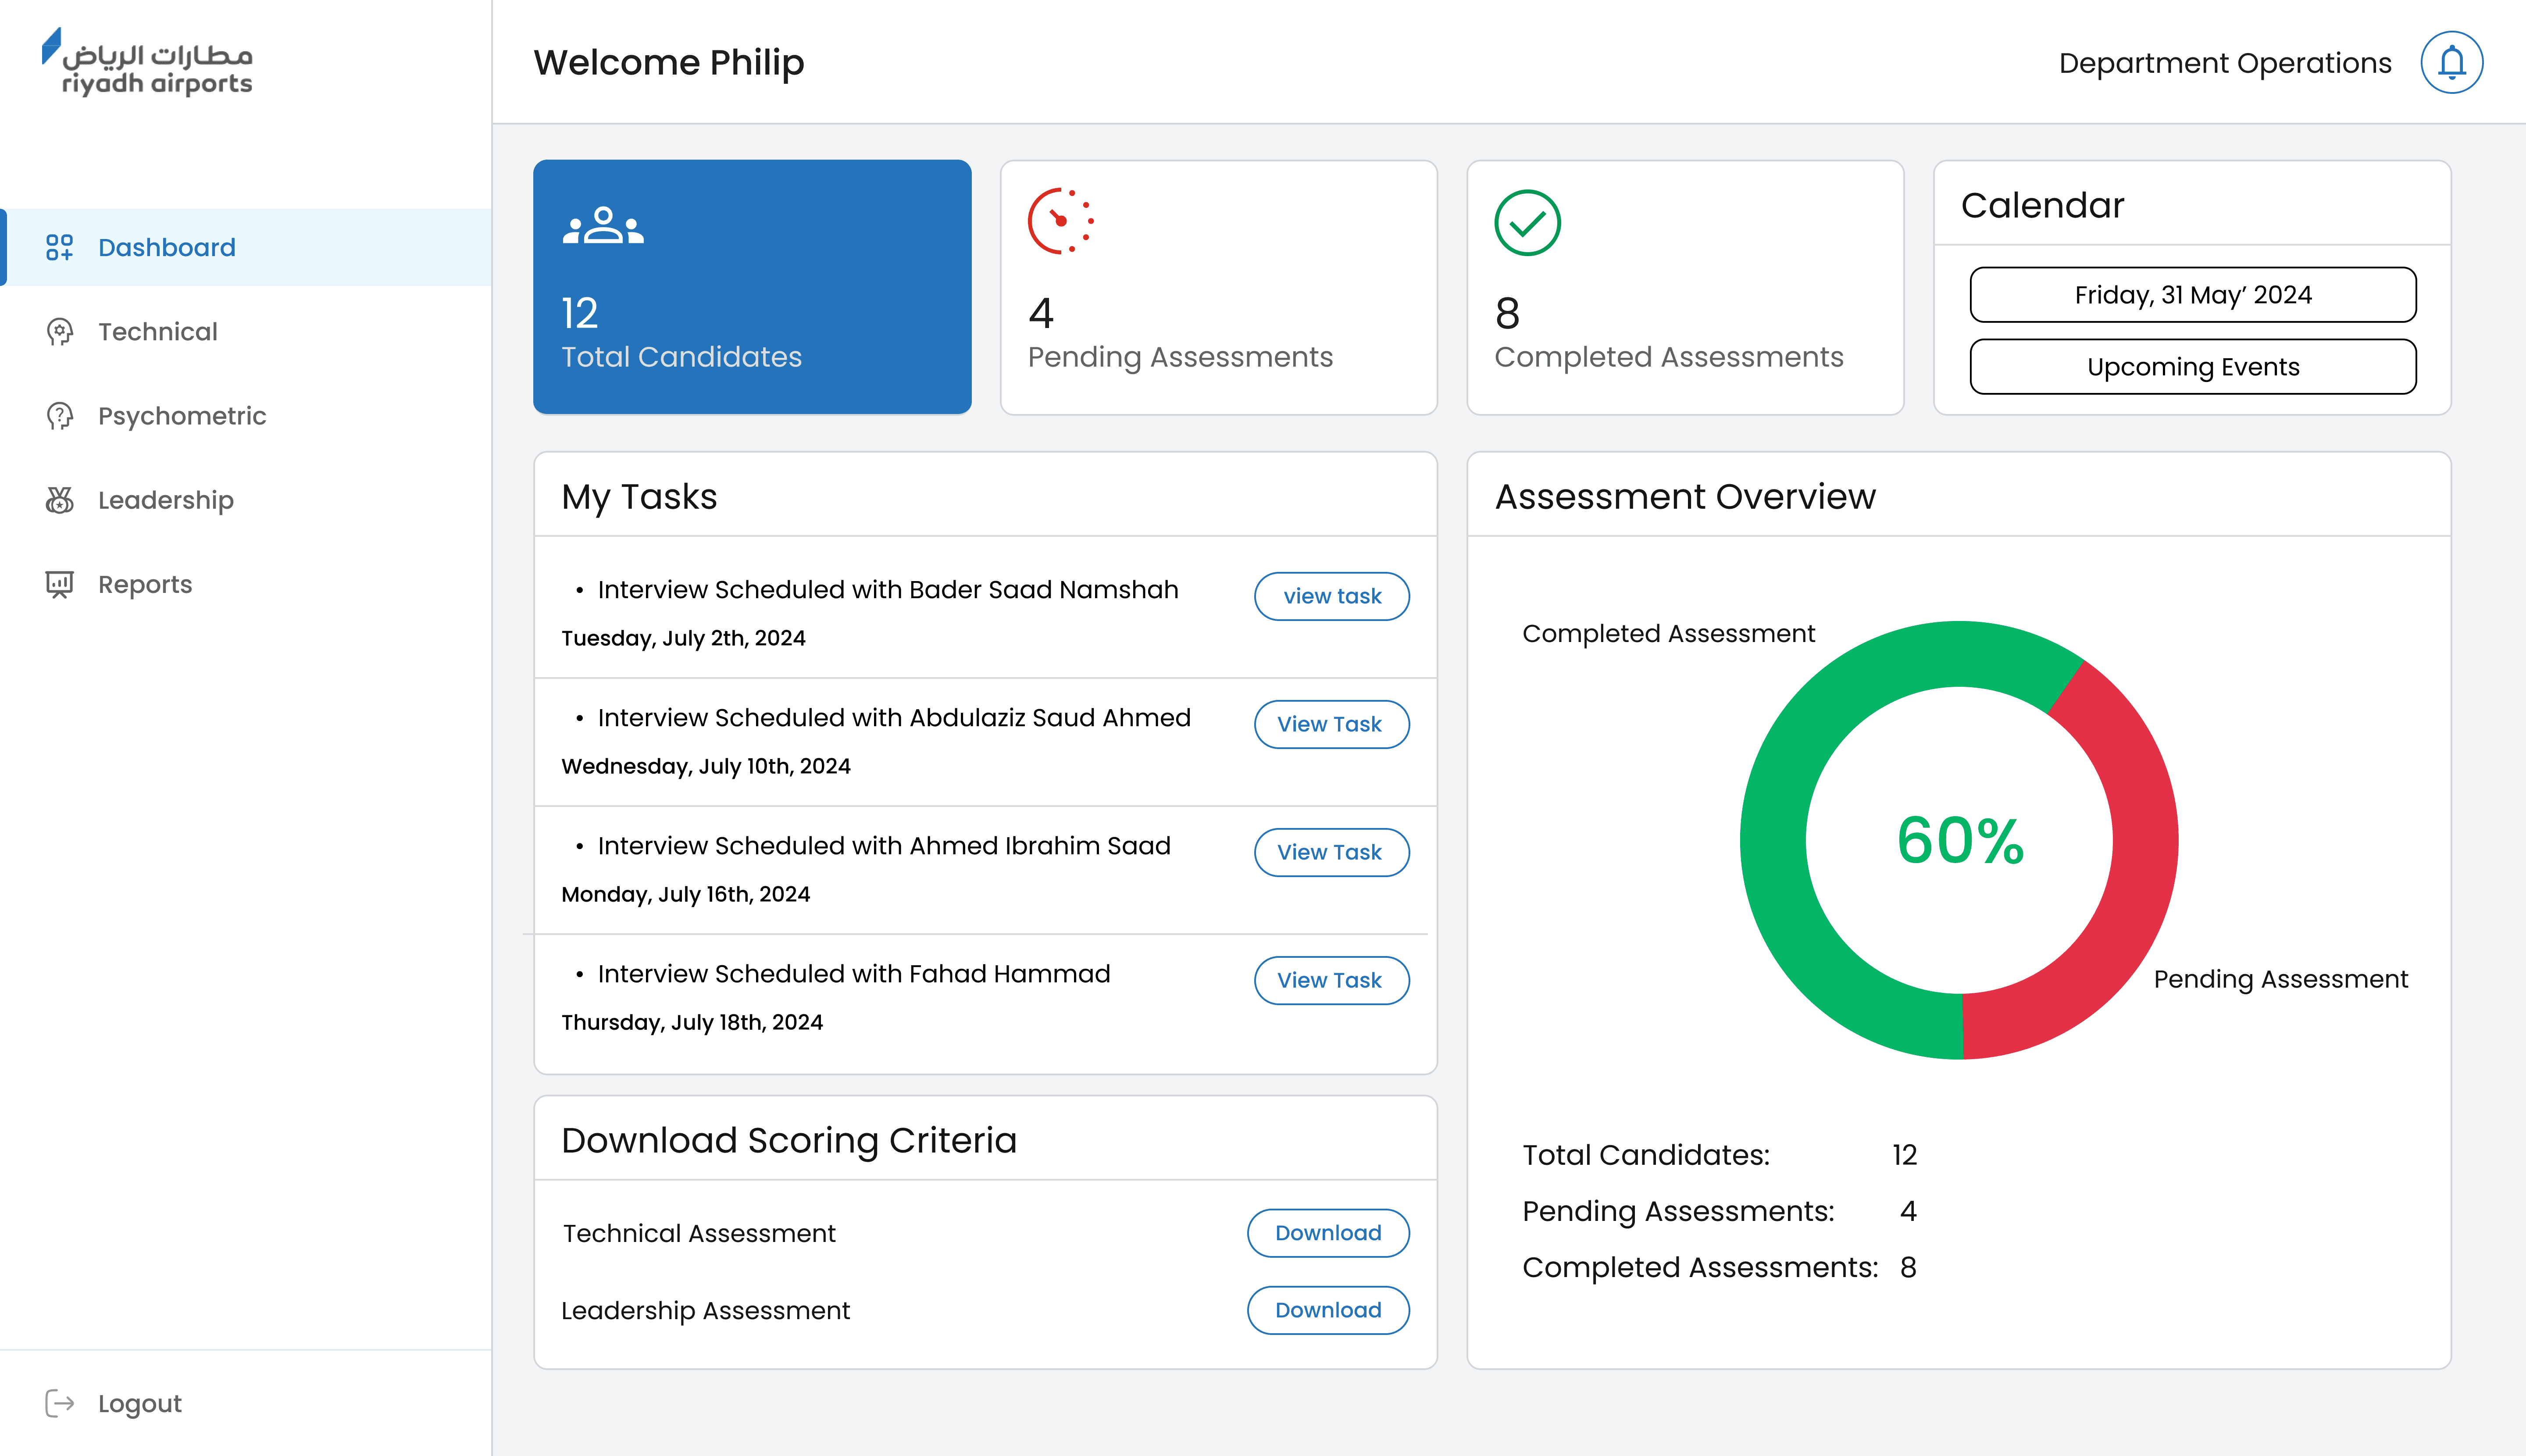Click the Completed Assessments checkmark icon
2526x1456 pixels.
[x=1527, y=222]
